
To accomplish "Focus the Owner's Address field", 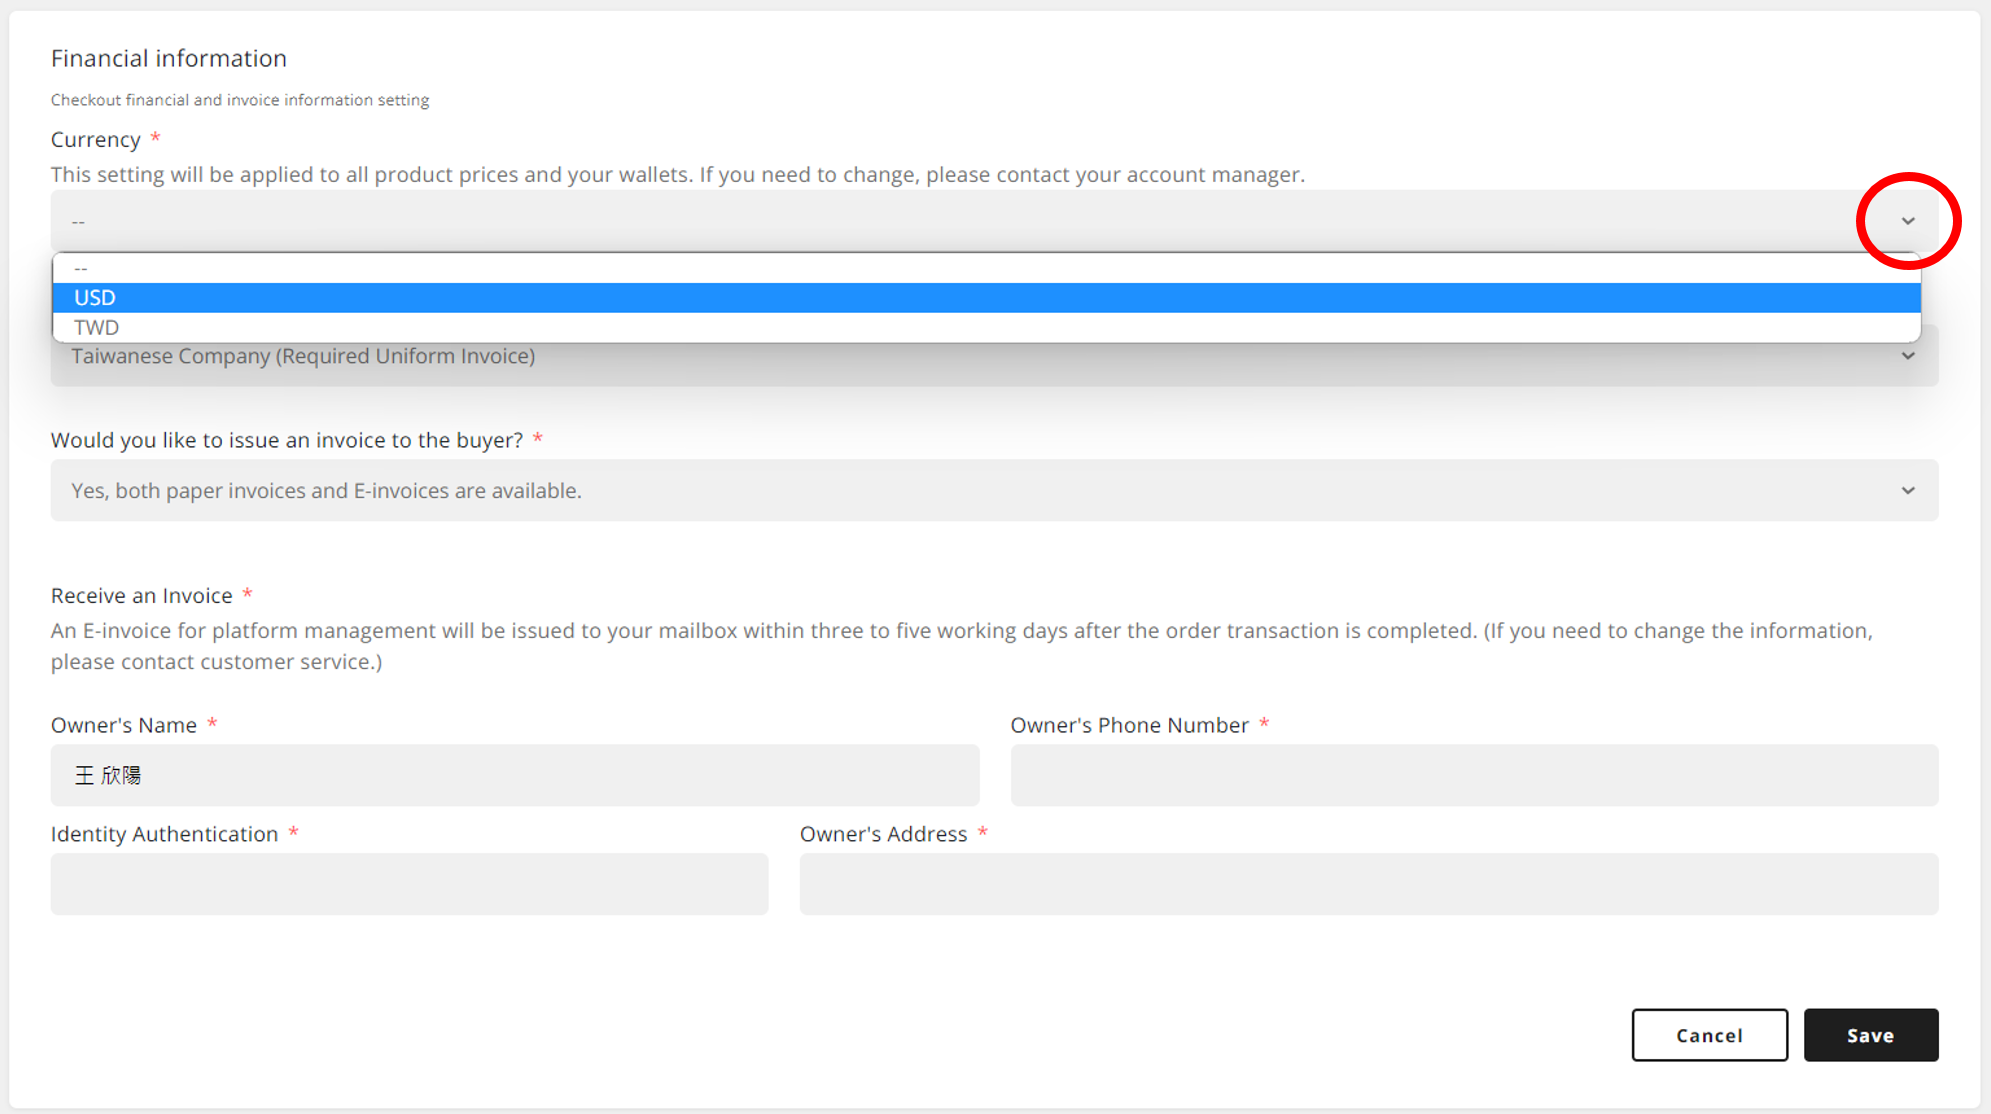I will (1368, 884).
